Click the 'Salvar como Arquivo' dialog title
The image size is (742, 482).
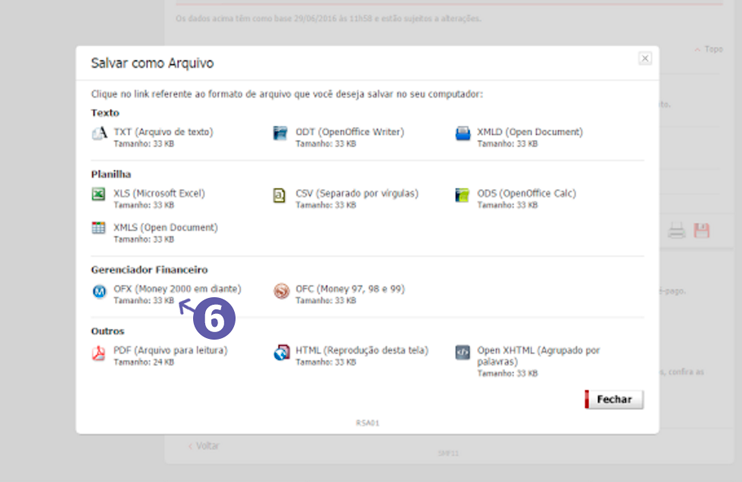point(152,63)
